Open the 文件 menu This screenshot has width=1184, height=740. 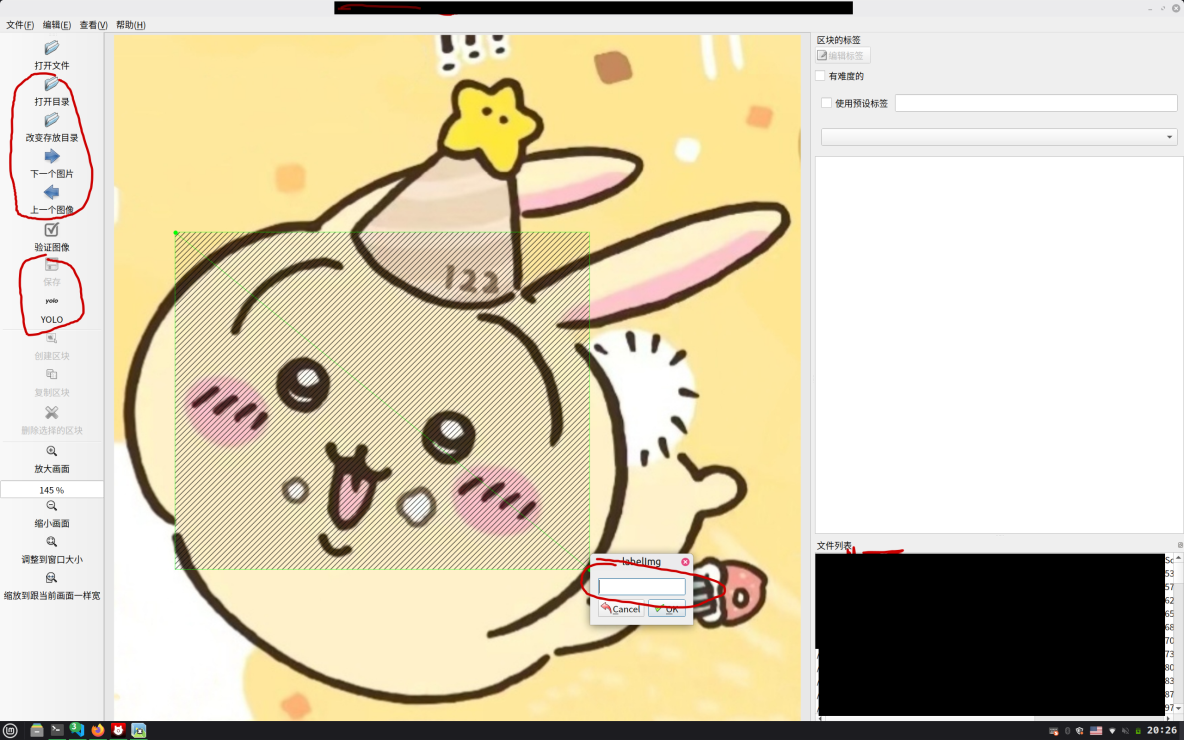tap(18, 24)
